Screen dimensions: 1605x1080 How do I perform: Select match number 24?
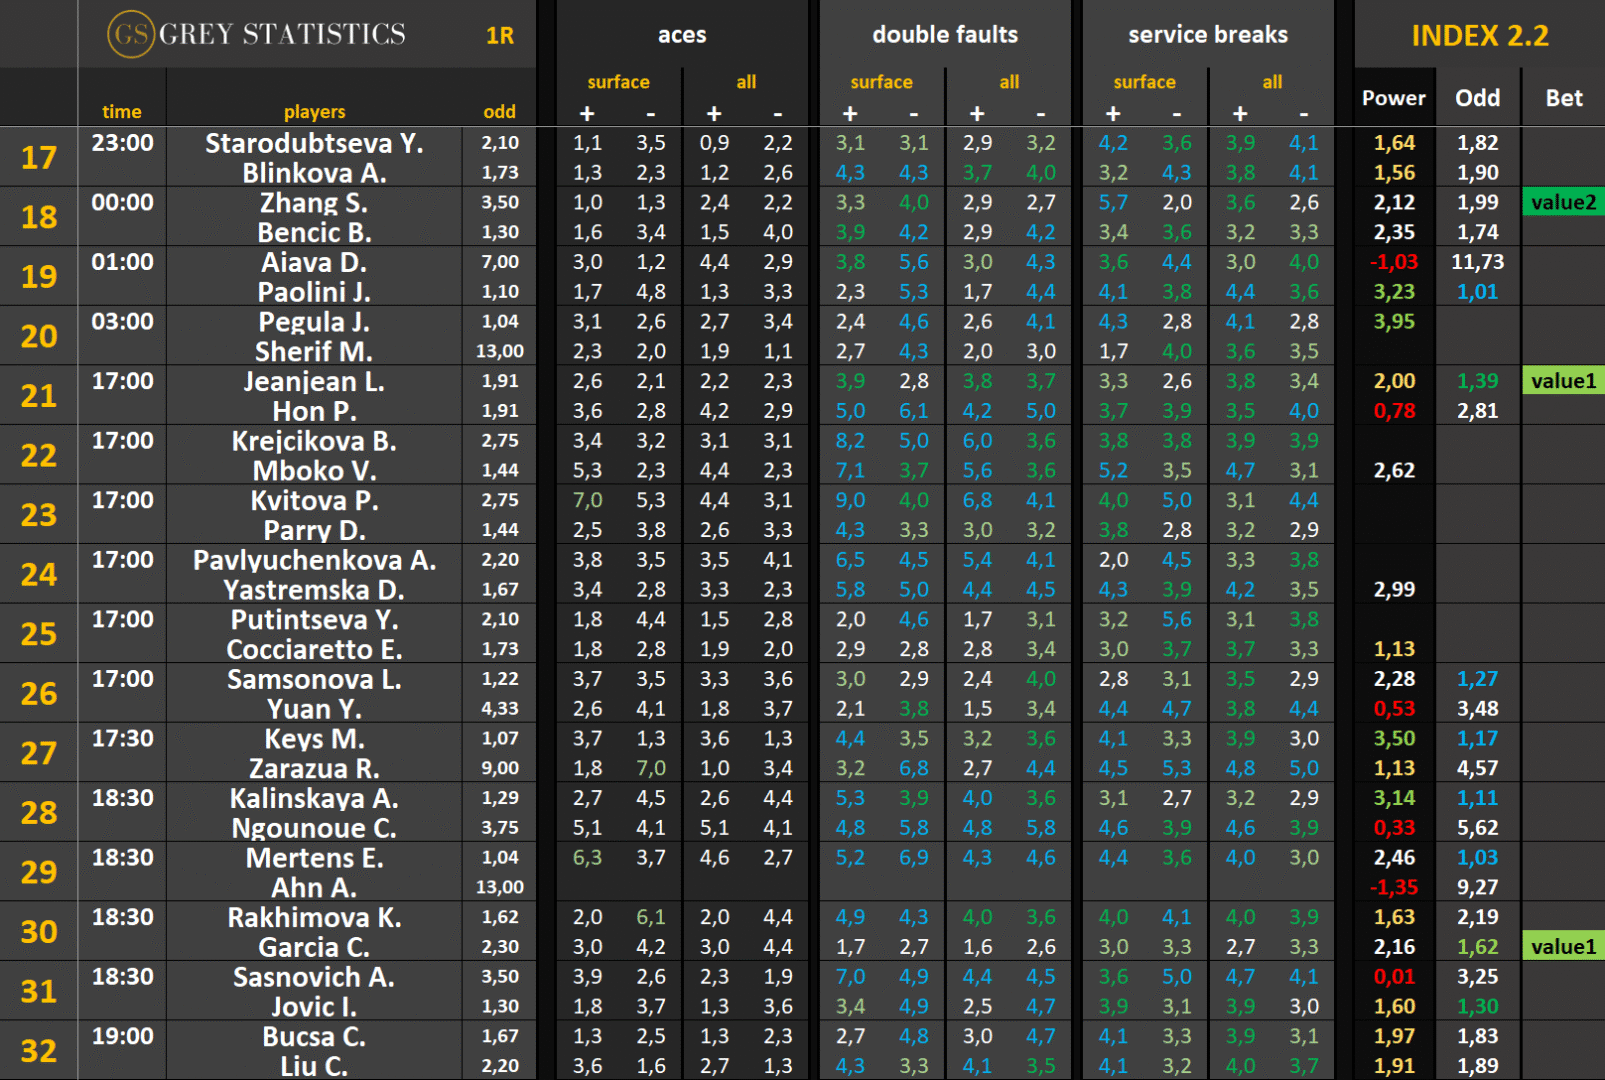click(x=39, y=575)
